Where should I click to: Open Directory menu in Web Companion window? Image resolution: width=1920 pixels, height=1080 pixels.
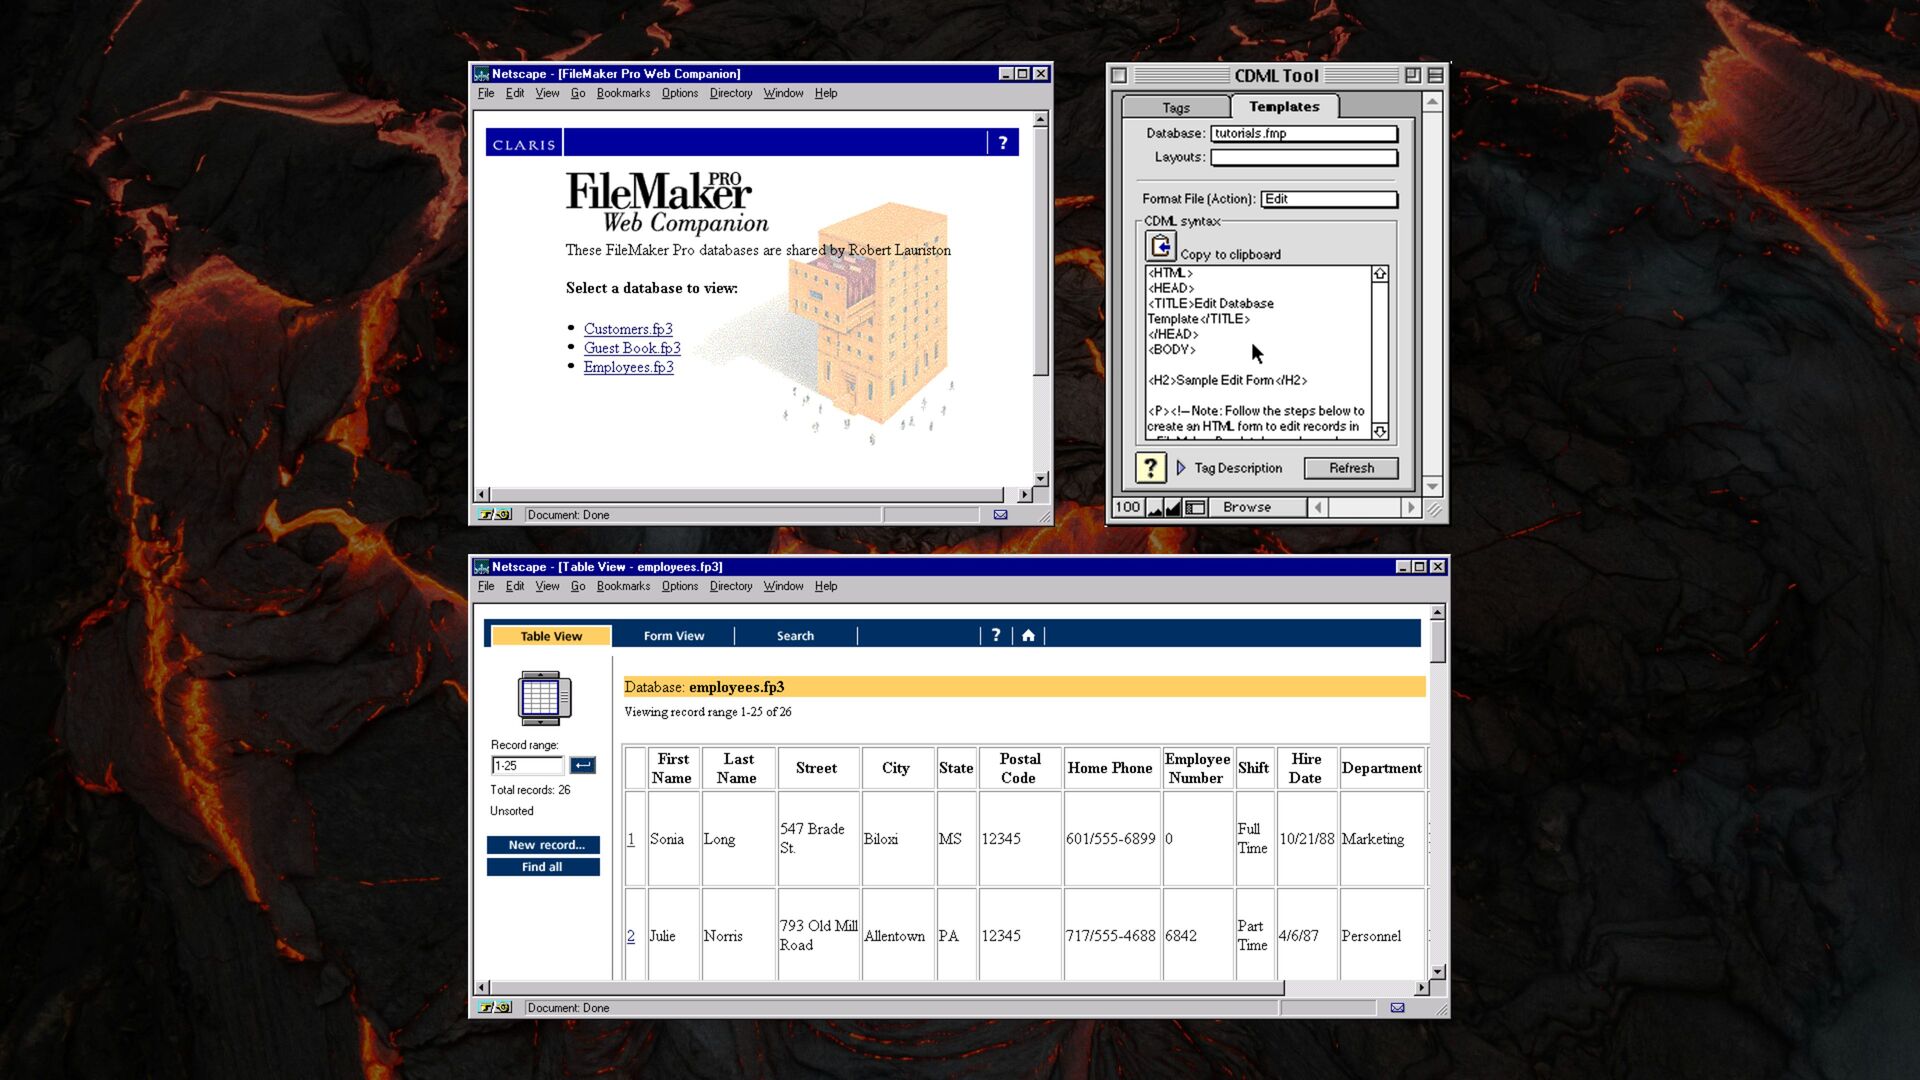click(x=731, y=94)
